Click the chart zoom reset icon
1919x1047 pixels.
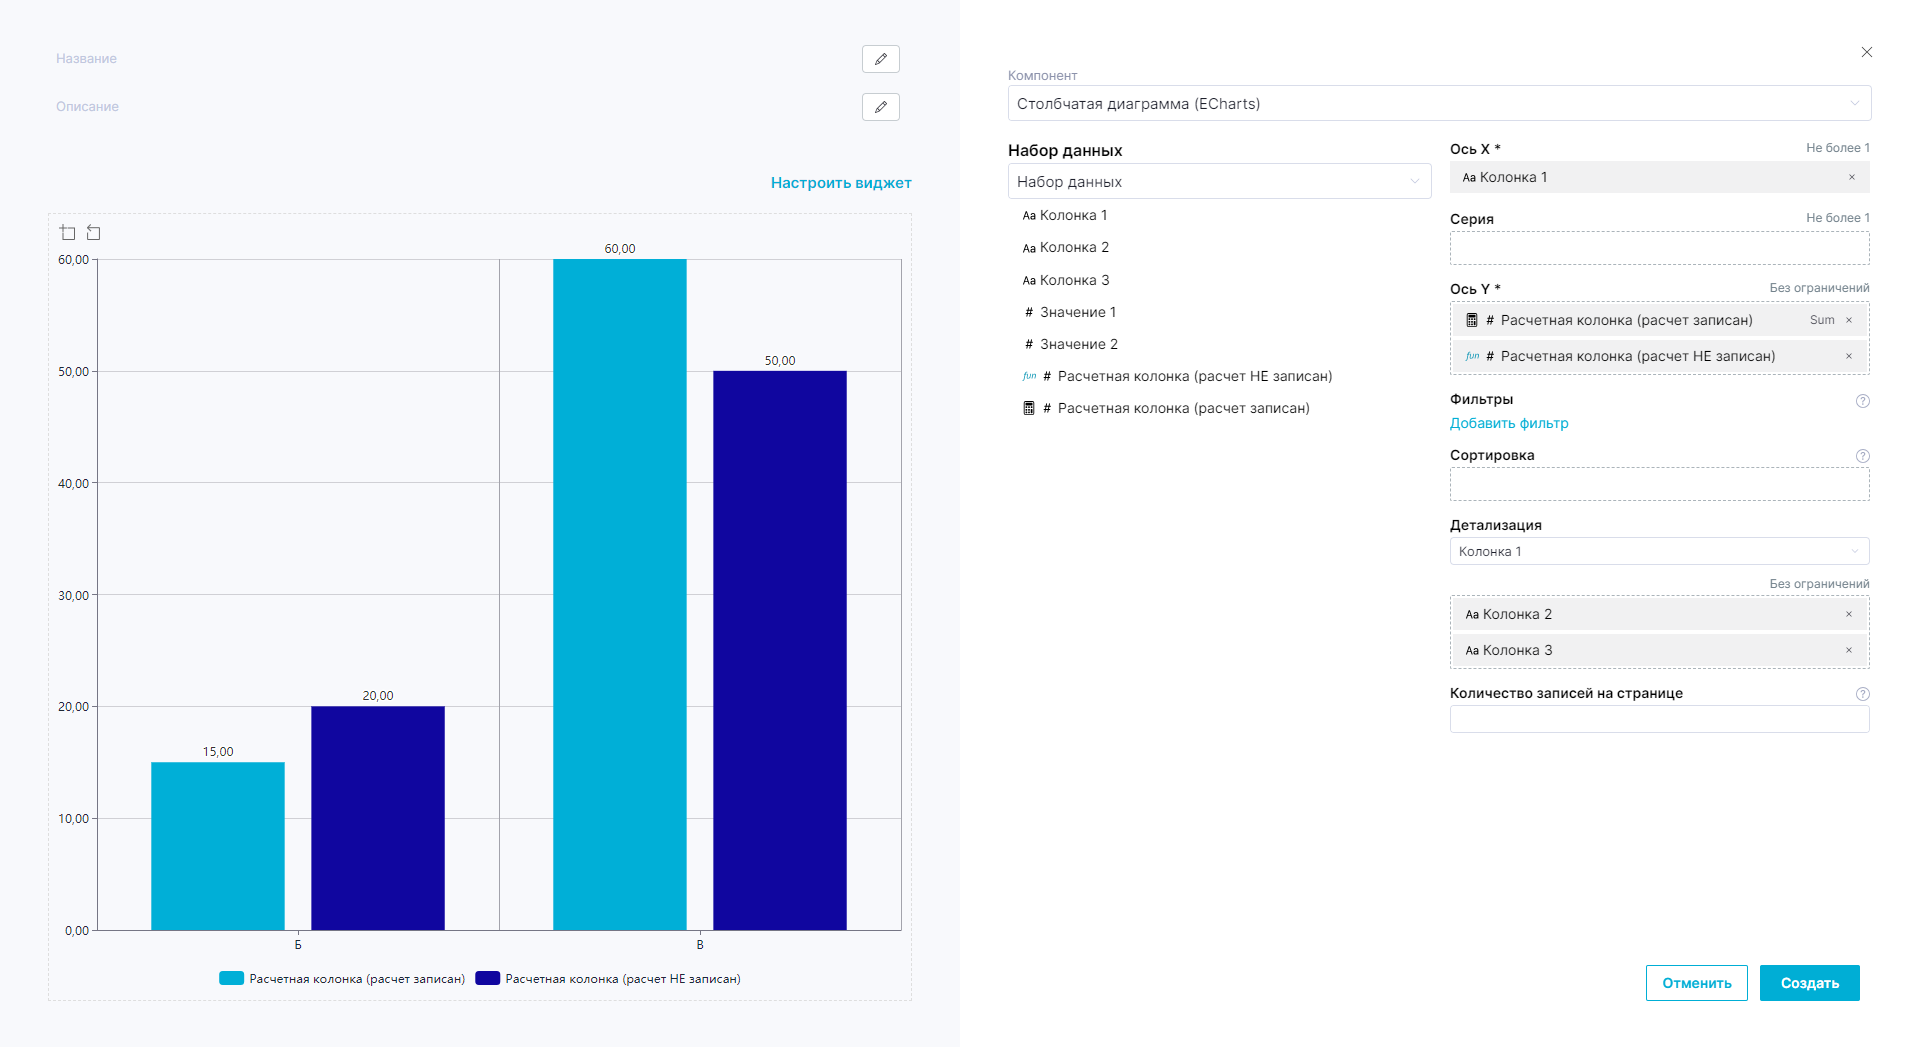[94, 233]
